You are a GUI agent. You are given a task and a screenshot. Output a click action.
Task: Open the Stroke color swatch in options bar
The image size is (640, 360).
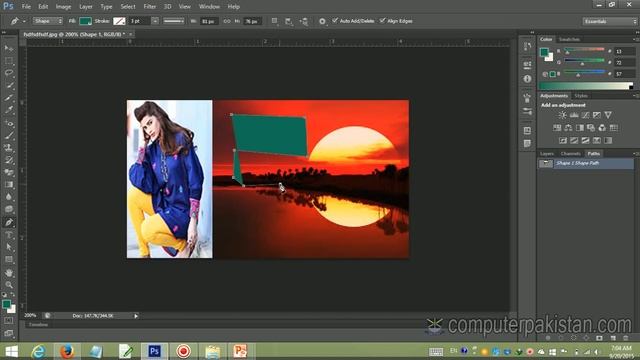119,21
